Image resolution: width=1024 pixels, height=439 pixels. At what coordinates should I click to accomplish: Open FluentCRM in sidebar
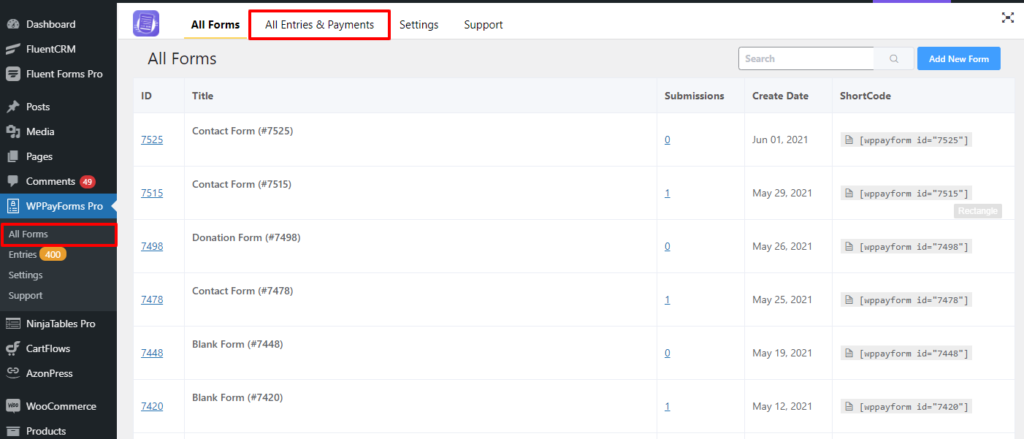click(x=52, y=48)
